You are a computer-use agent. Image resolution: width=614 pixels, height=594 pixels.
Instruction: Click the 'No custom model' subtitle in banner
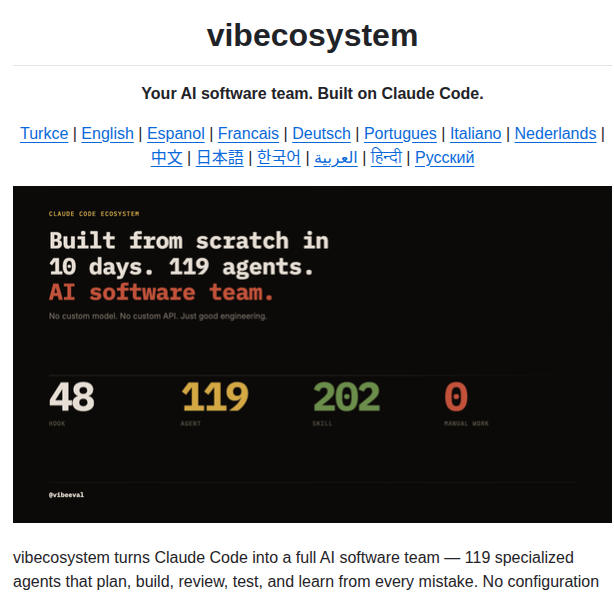point(158,316)
